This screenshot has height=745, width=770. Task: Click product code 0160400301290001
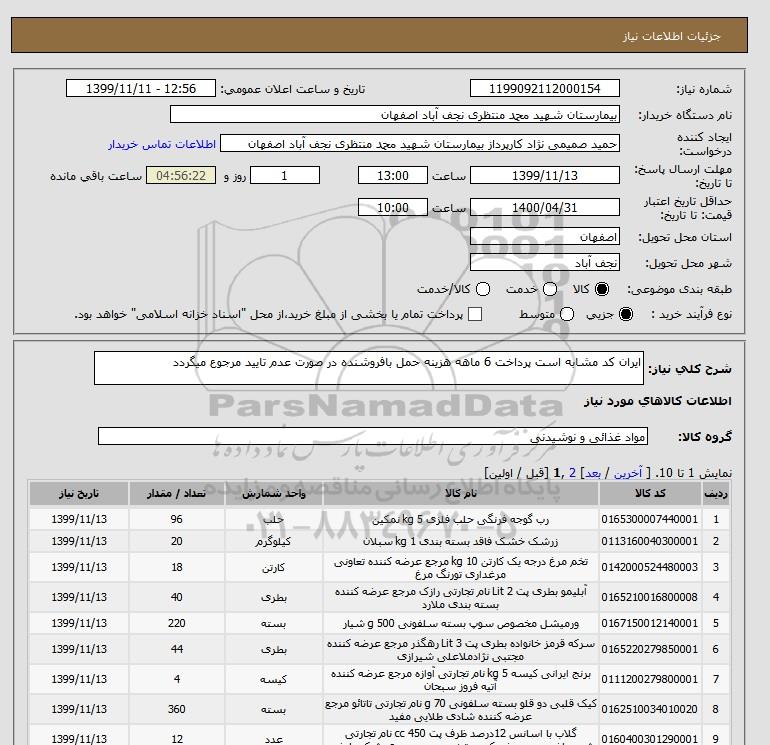click(x=650, y=738)
